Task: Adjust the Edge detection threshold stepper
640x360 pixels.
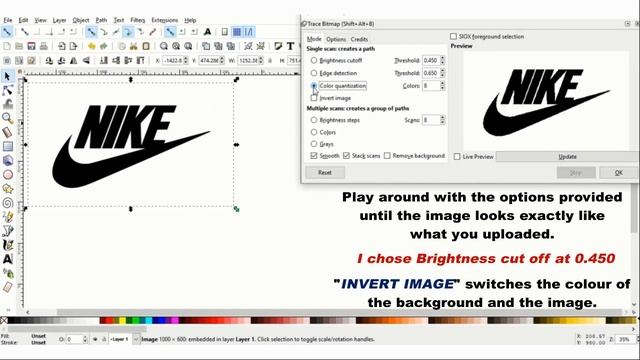Action: coord(442,73)
